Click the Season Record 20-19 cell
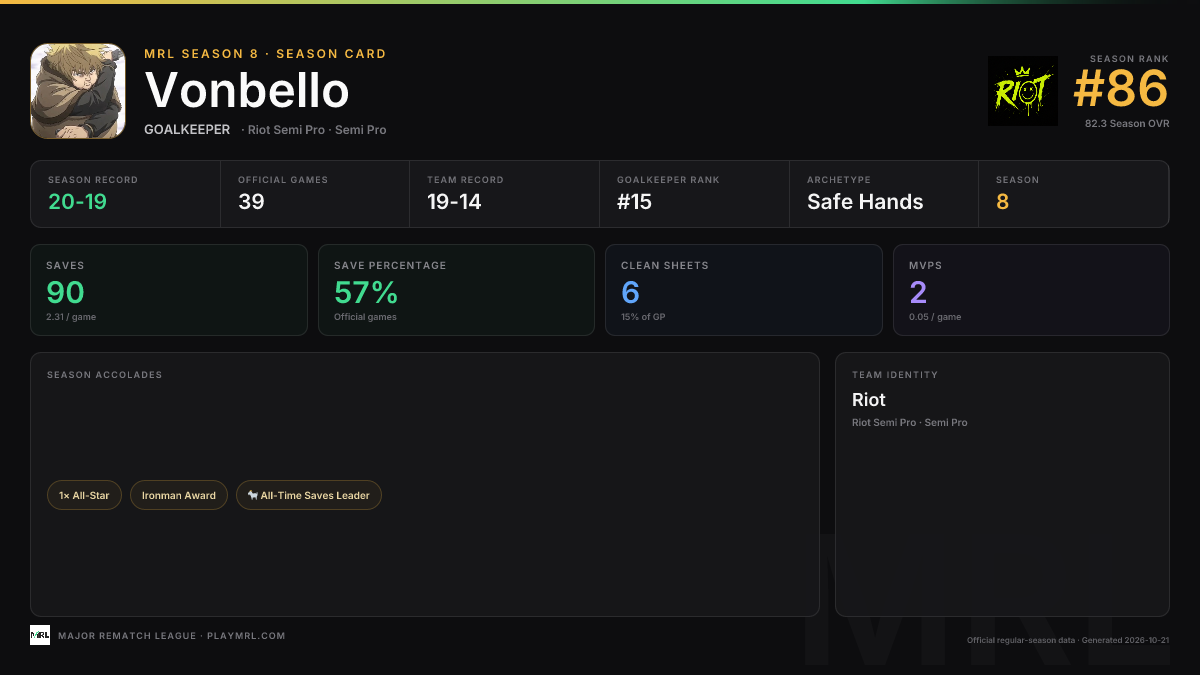1200x675 pixels. click(125, 194)
